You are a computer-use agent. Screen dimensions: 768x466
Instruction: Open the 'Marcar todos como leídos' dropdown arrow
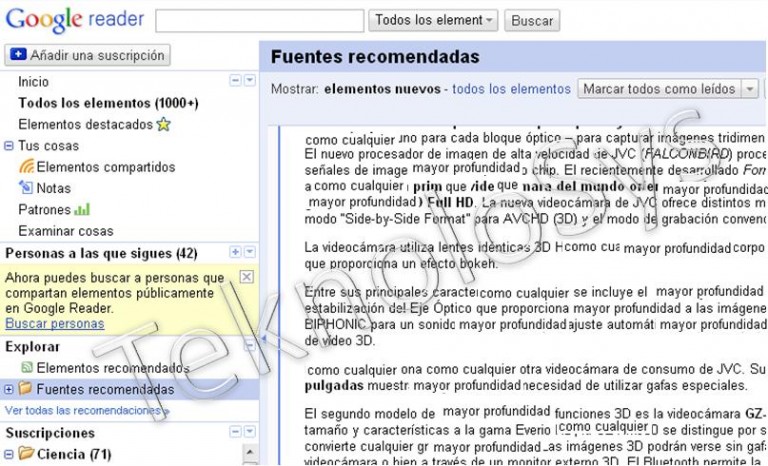(749, 89)
